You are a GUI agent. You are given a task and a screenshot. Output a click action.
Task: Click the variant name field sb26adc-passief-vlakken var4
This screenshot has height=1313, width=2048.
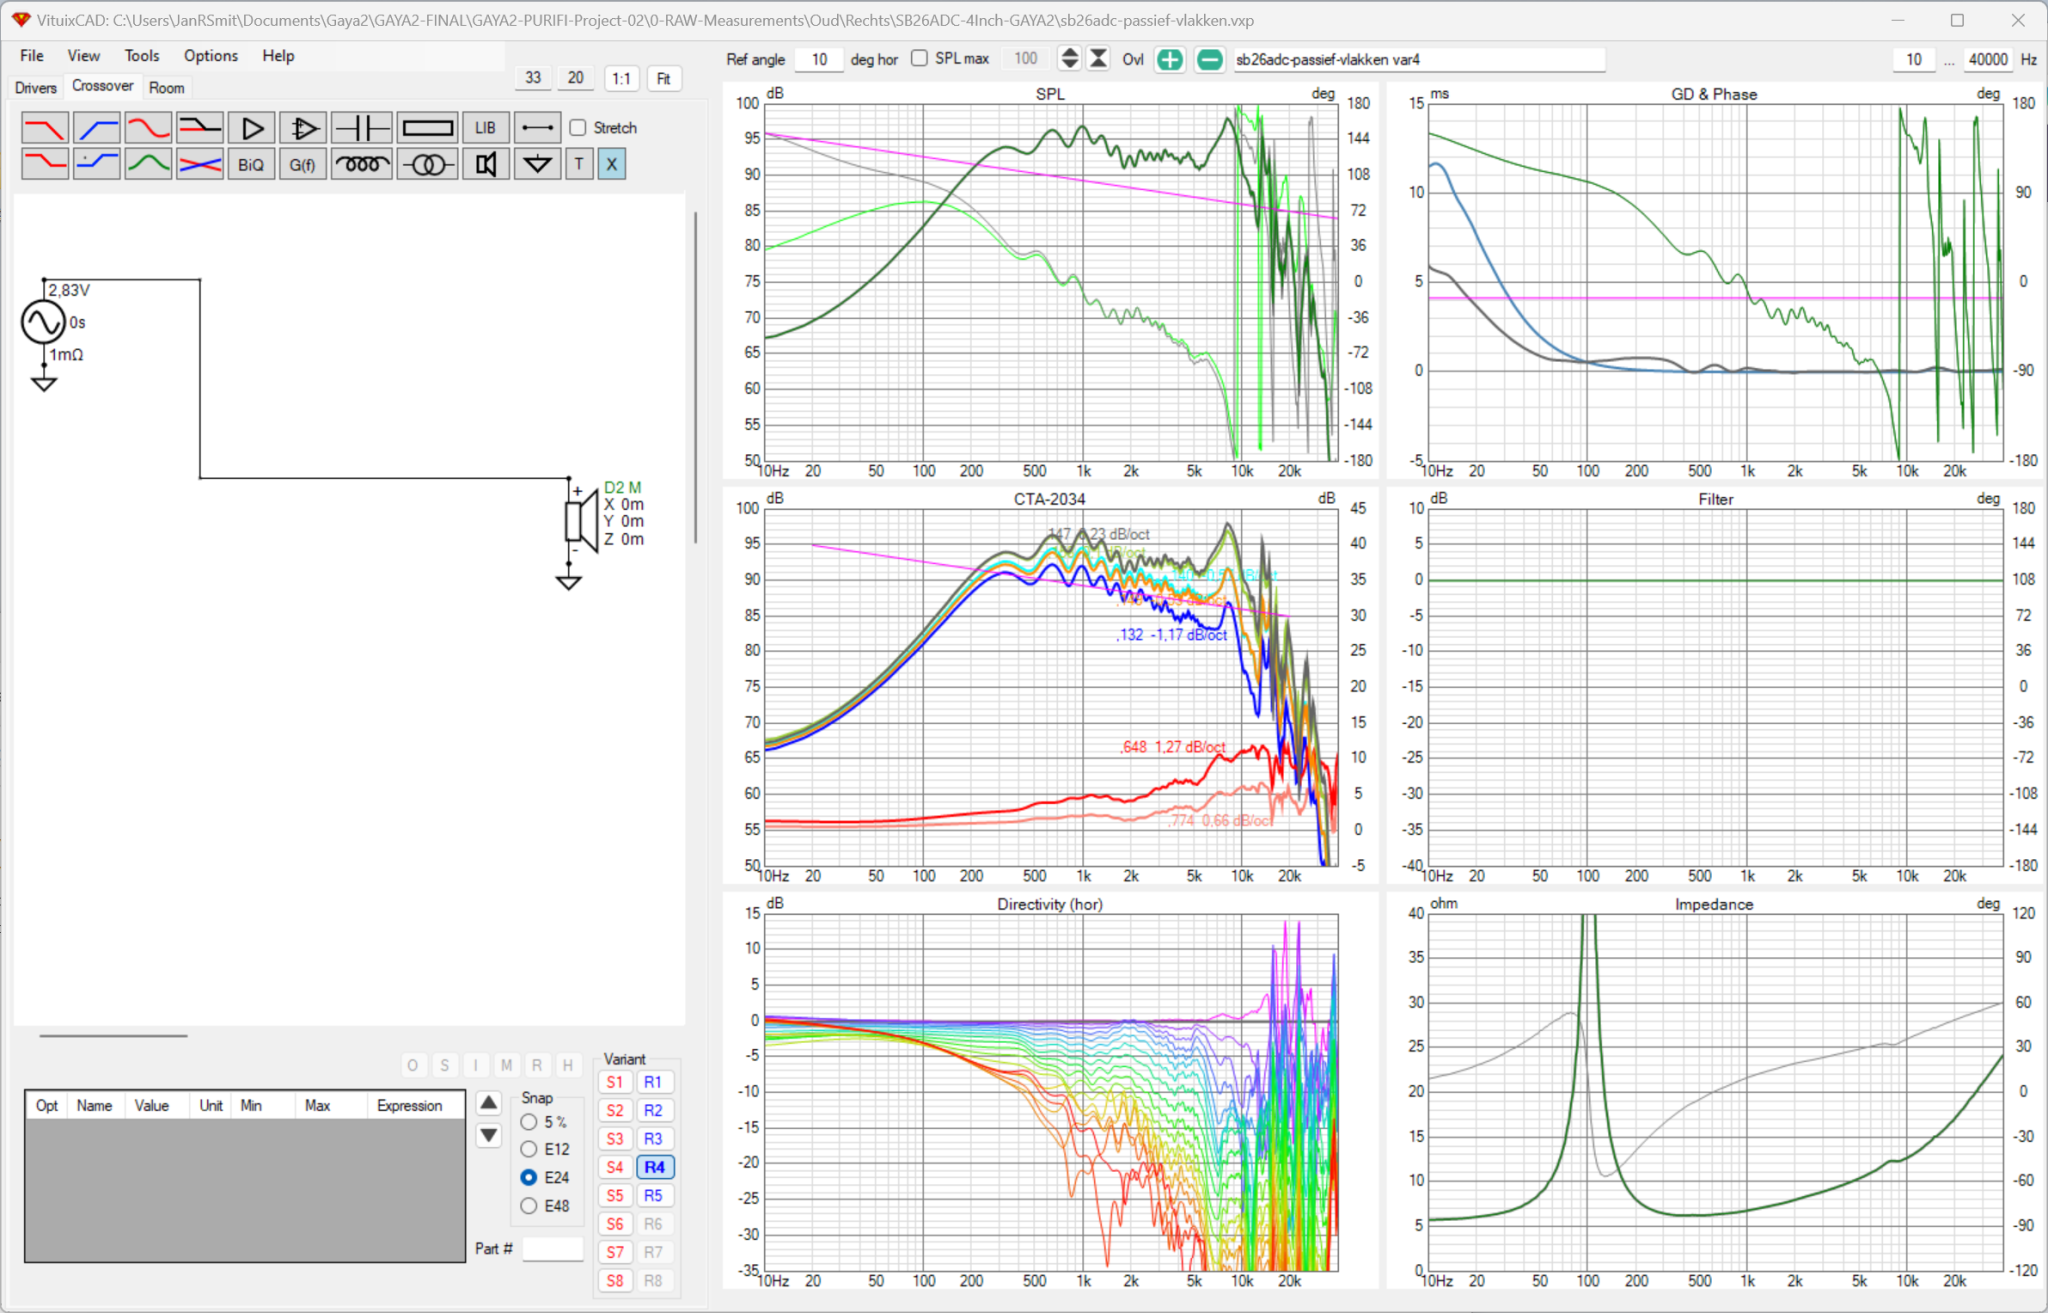point(1418,59)
